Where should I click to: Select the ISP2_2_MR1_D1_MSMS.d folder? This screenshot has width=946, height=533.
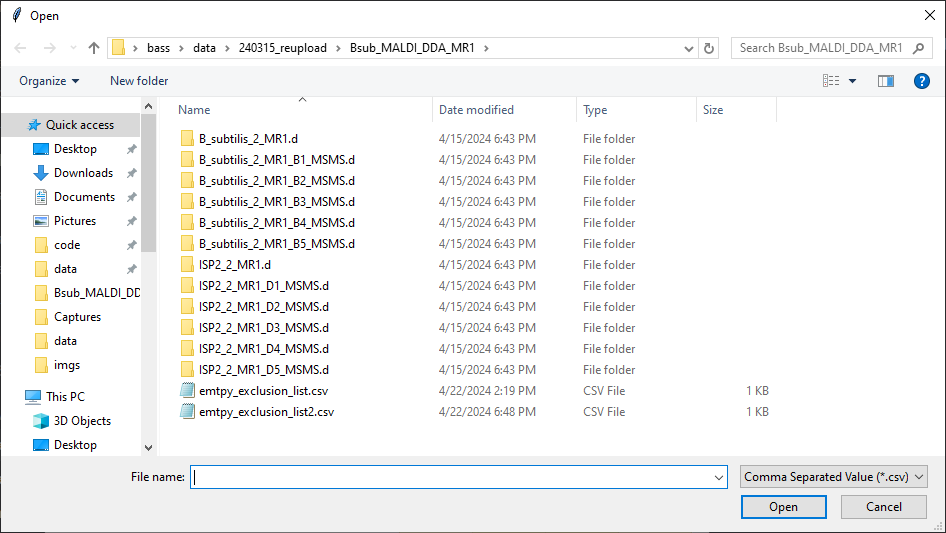[264, 286]
